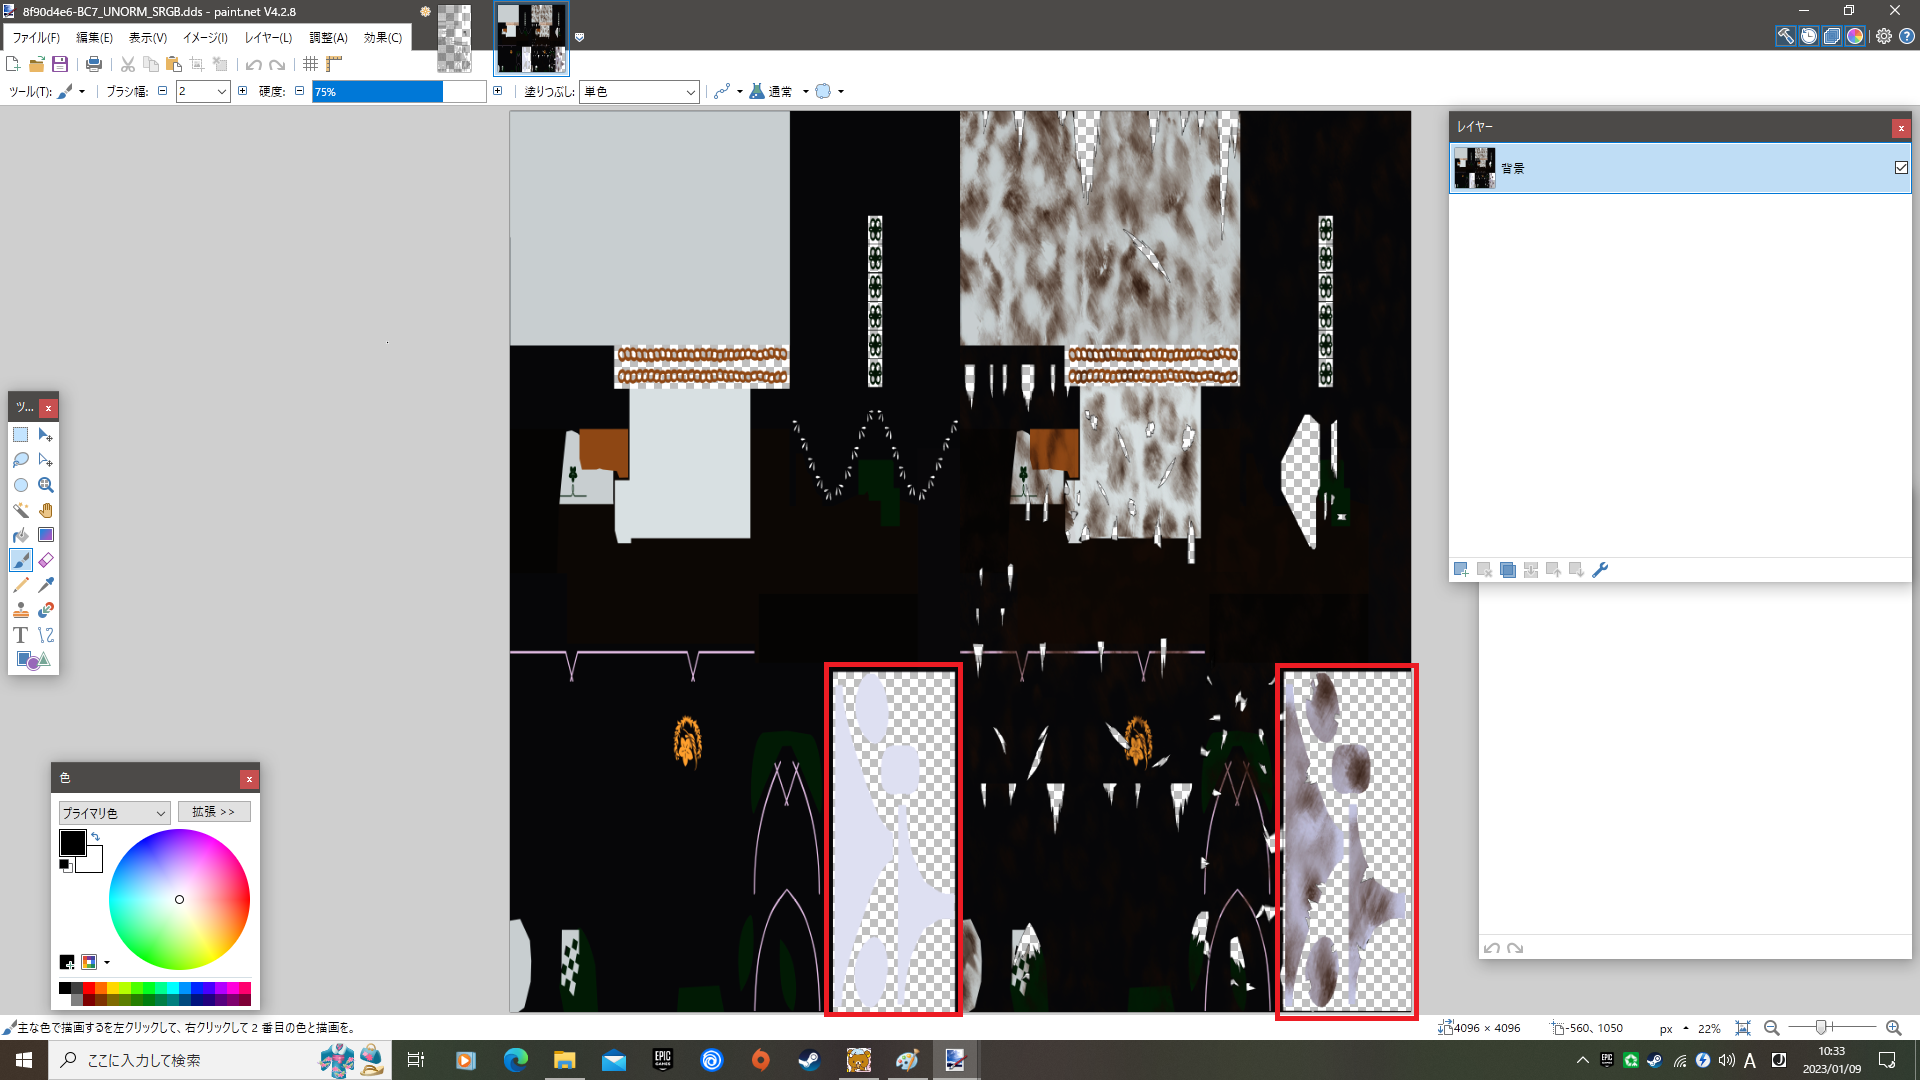Open the 編集(E) menu
This screenshot has height=1080, width=1920.
94,37
